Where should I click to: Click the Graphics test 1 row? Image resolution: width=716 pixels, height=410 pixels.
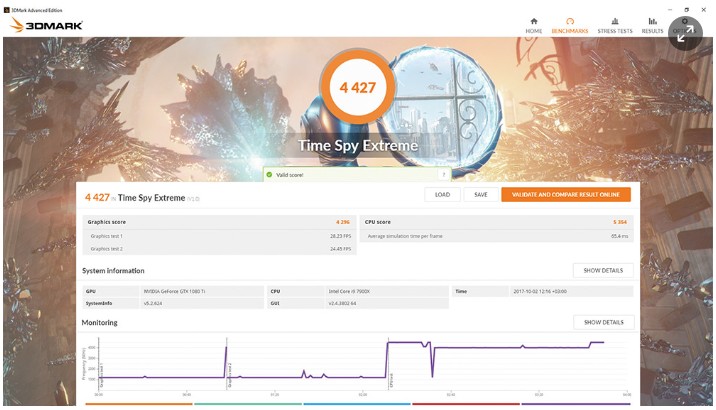pyautogui.click(x=220, y=236)
